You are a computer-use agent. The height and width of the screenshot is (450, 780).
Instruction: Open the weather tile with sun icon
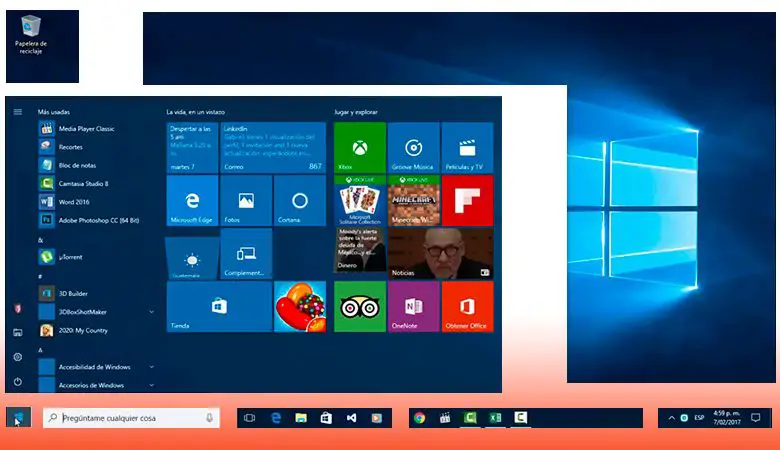(192, 258)
